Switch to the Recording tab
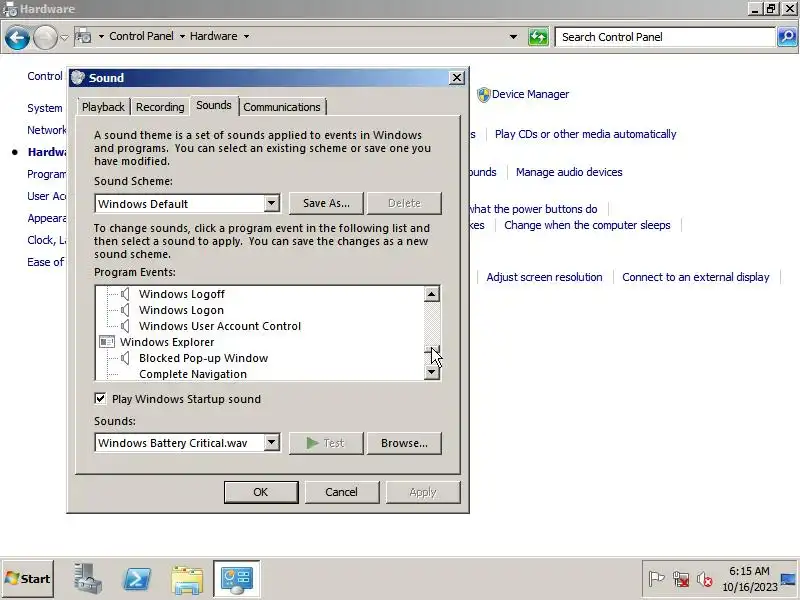 (x=160, y=107)
